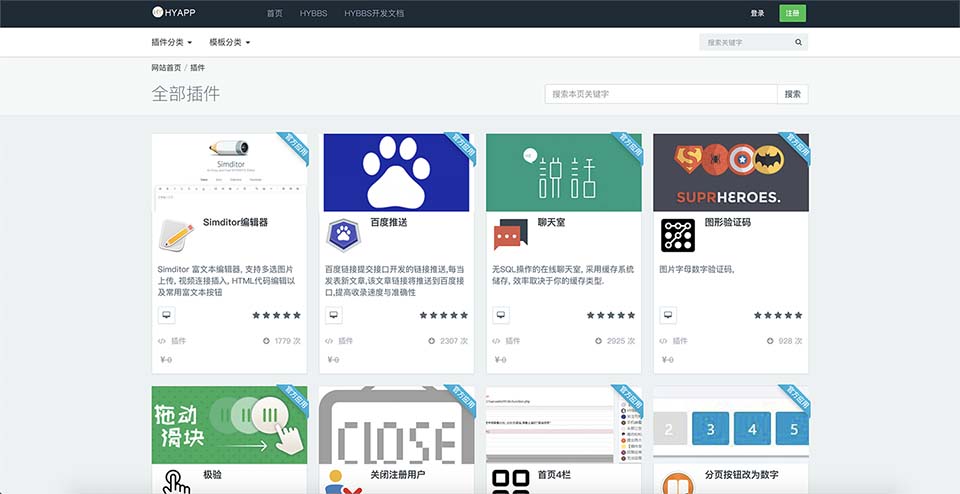Focus the 搜索本页关键字 input
The width and height of the screenshot is (960, 494).
coord(661,94)
